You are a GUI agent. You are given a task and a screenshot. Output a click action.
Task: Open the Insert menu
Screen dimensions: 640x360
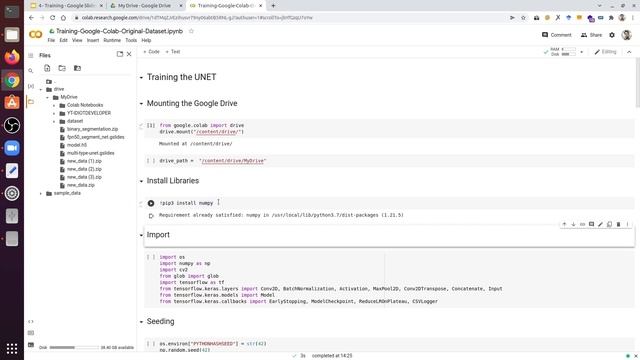[x=93, y=40]
